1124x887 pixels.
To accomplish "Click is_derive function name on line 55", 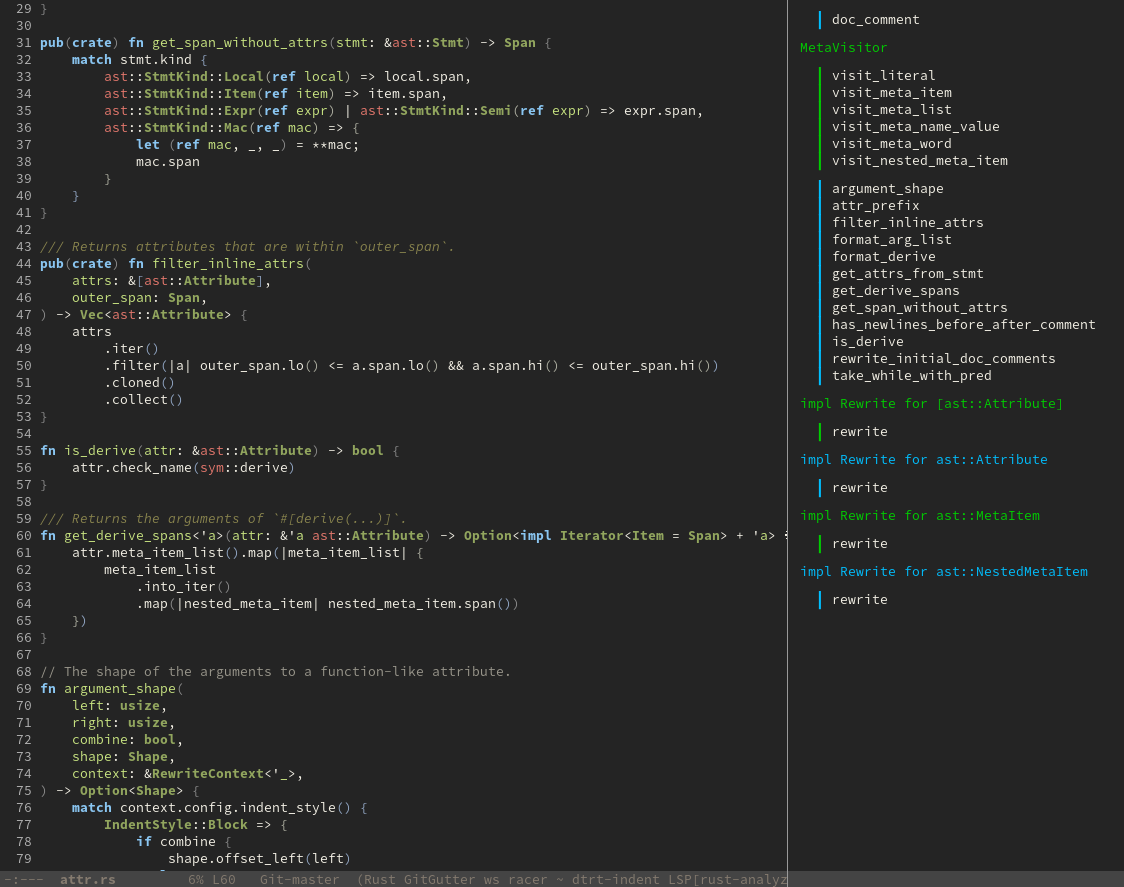I will 100,450.
